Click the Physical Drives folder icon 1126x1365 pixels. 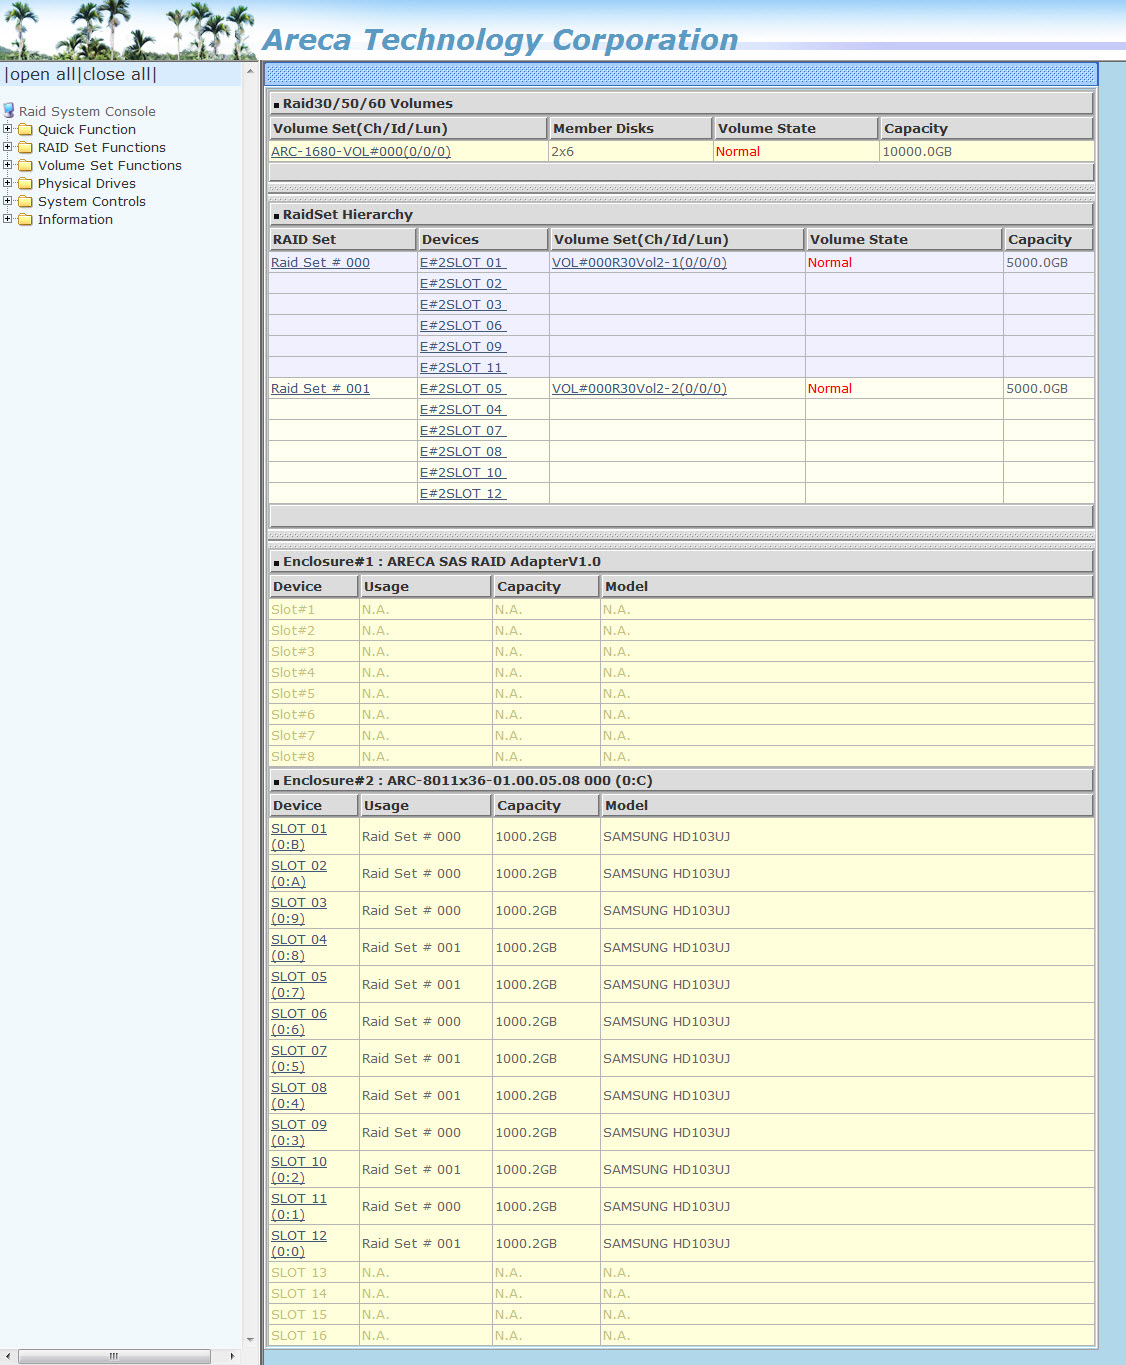tap(25, 184)
